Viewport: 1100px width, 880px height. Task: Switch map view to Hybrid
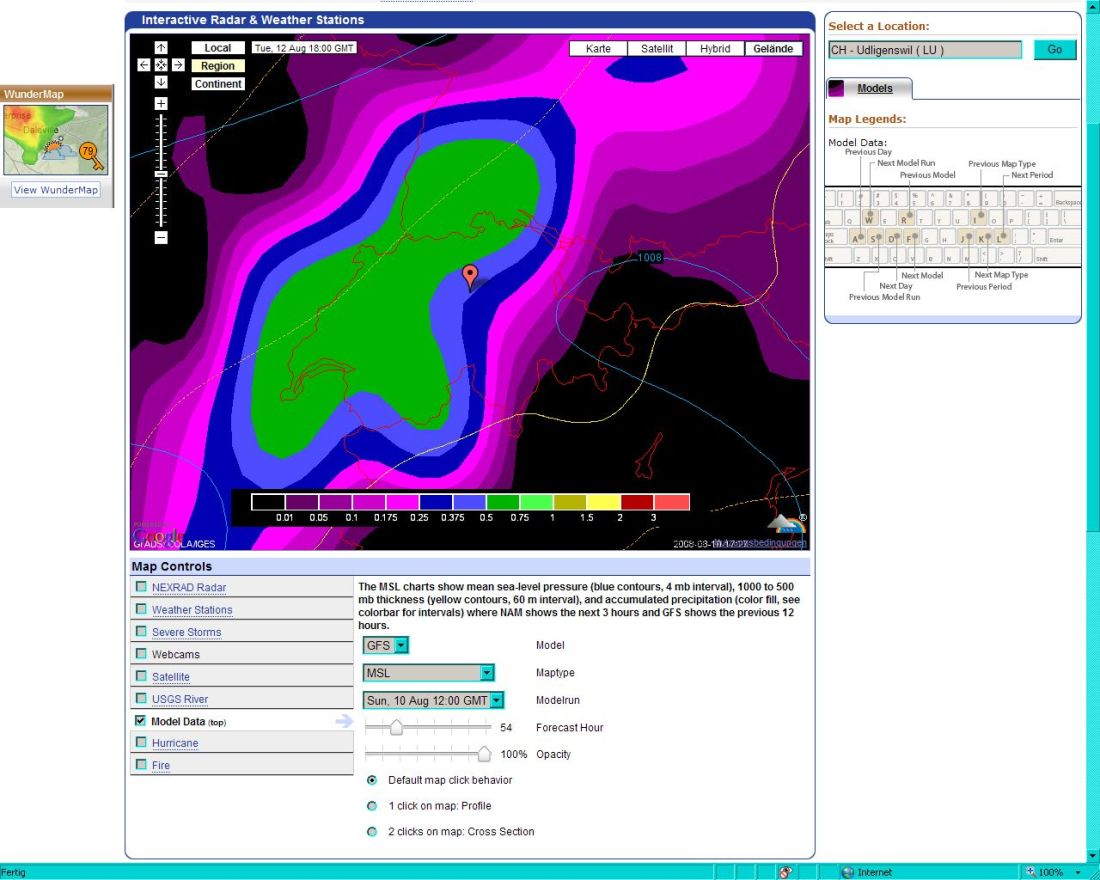coord(715,48)
